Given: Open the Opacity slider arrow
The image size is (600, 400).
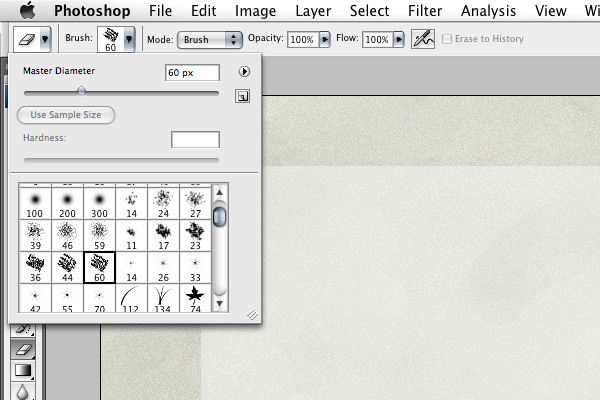Looking at the screenshot, I should (x=324, y=39).
